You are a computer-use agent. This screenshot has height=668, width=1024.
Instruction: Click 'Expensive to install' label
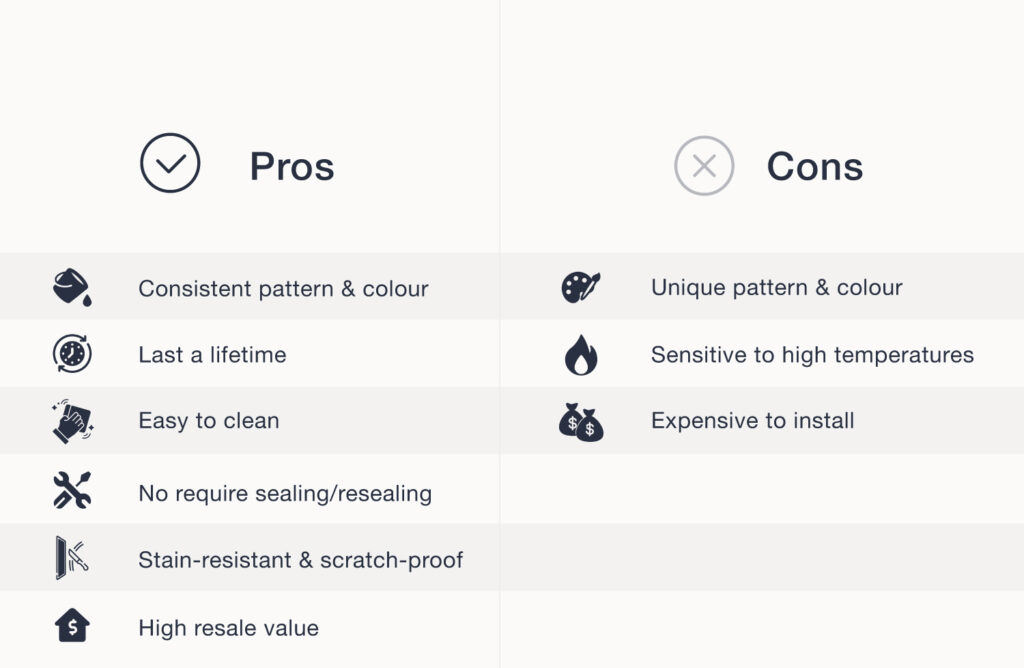coord(753,421)
